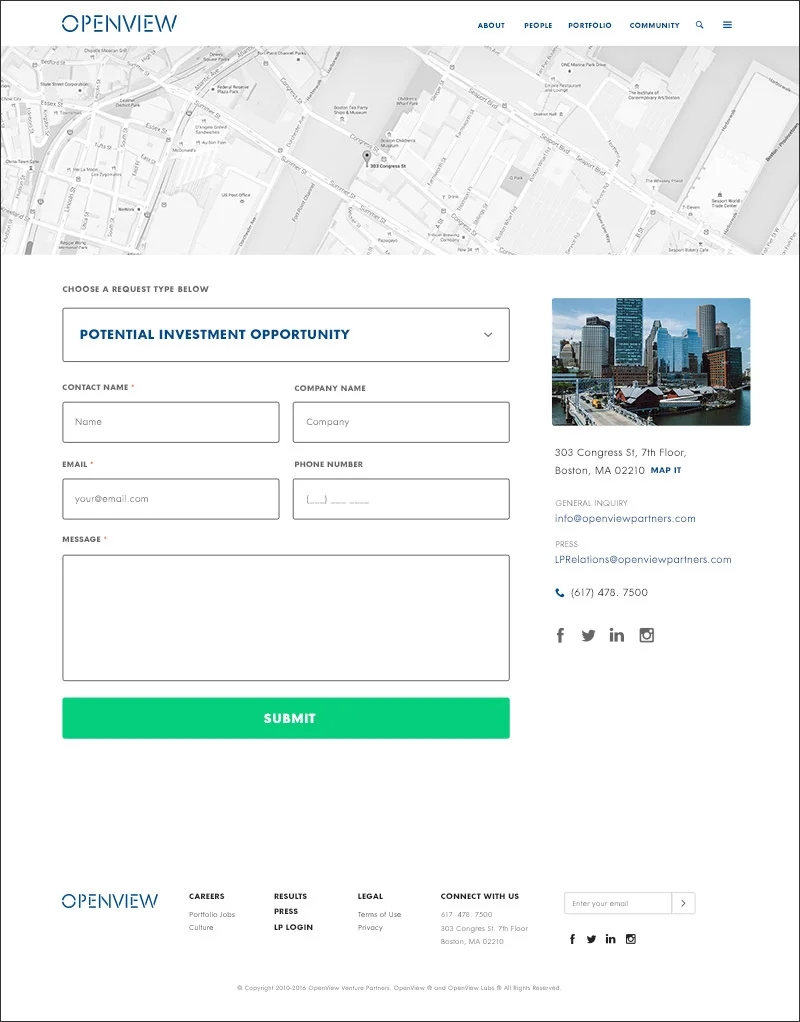This screenshot has width=800, height=1022.
Task: Click the Map It link
Action: [666, 470]
